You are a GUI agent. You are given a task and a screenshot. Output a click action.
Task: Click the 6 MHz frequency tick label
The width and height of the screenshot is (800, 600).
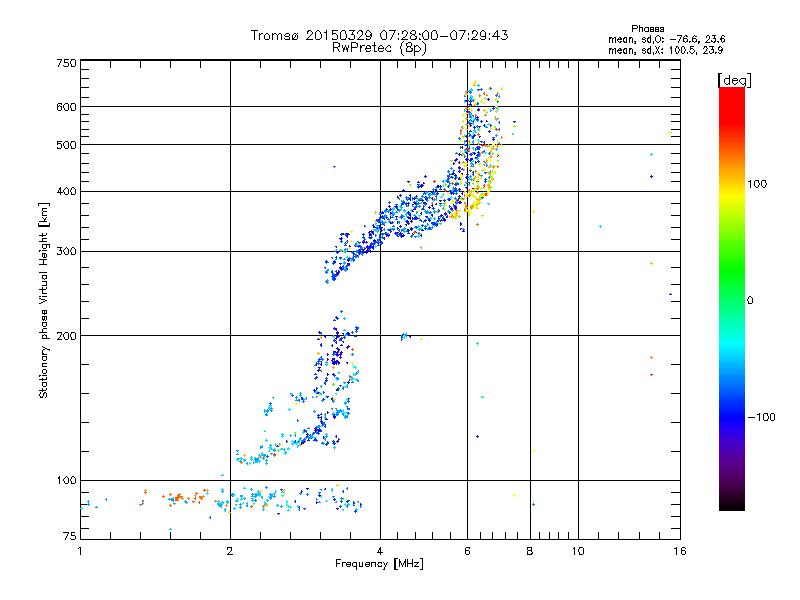point(467,551)
